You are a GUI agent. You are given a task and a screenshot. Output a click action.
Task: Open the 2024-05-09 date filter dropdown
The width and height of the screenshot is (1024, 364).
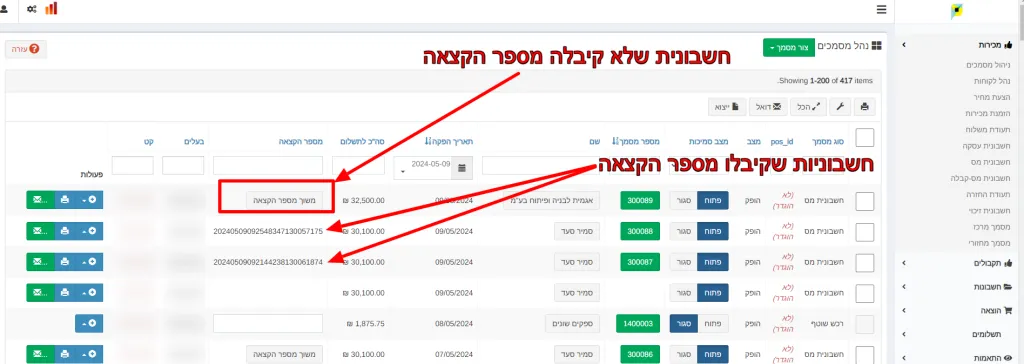(424, 168)
